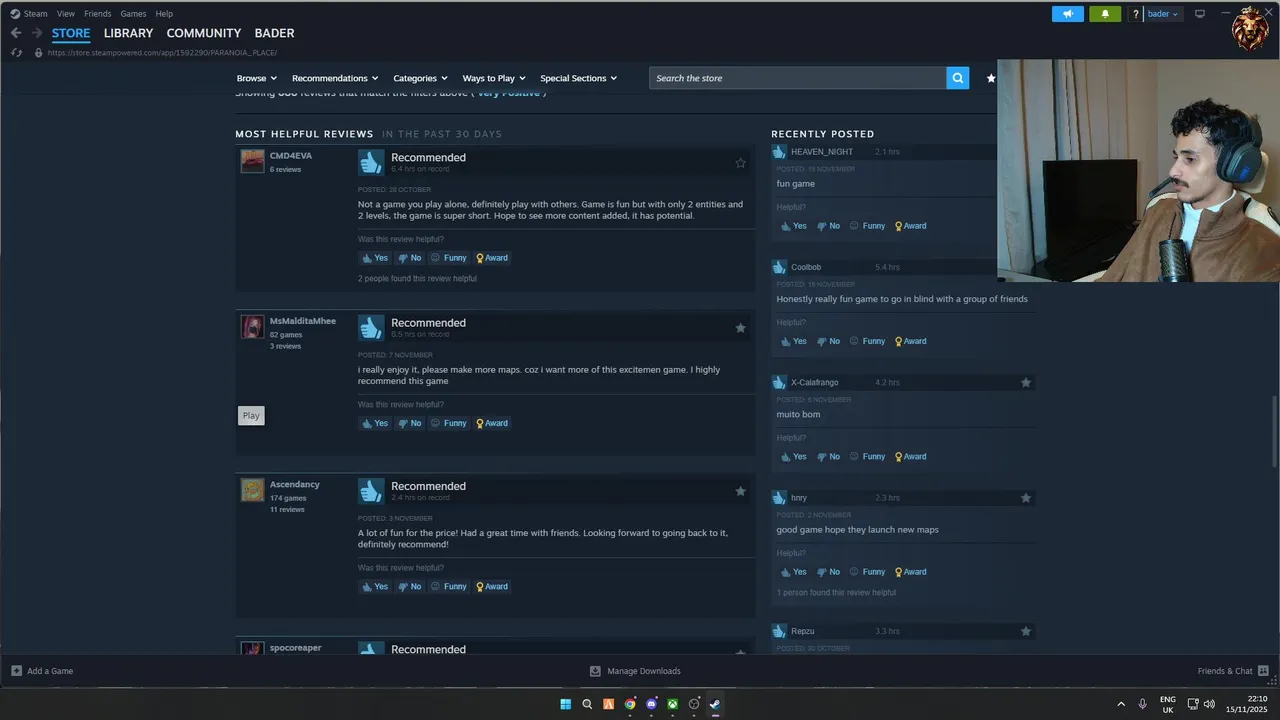Vote Yes on Coolbob's recent review
The image size is (1280, 720).
click(x=794, y=341)
